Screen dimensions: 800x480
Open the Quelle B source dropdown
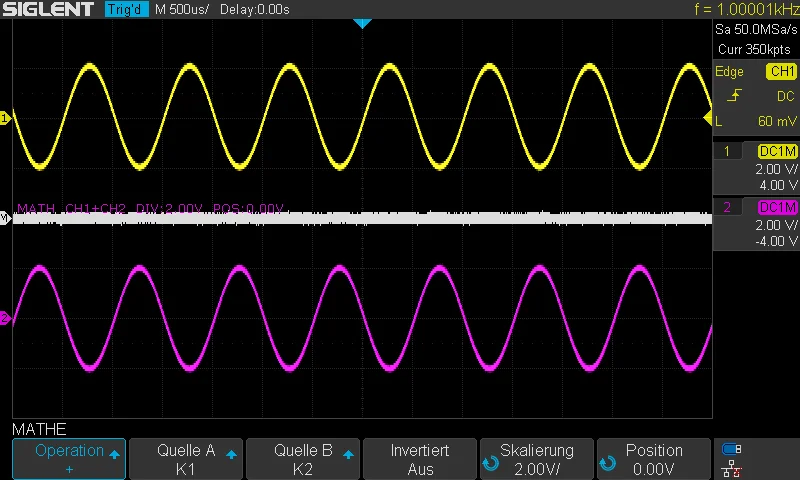[x=303, y=459]
